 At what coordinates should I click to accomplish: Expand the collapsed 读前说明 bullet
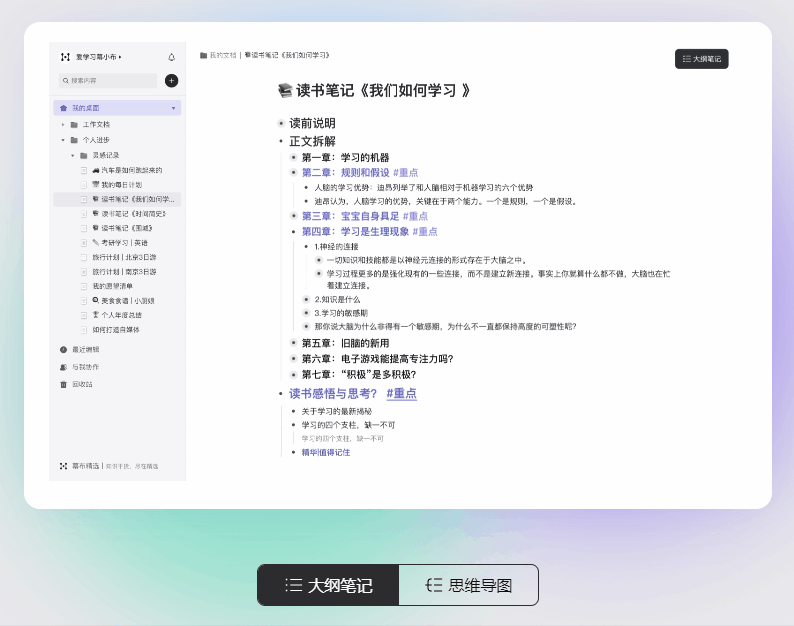pyautogui.click(x=281, y=123)
